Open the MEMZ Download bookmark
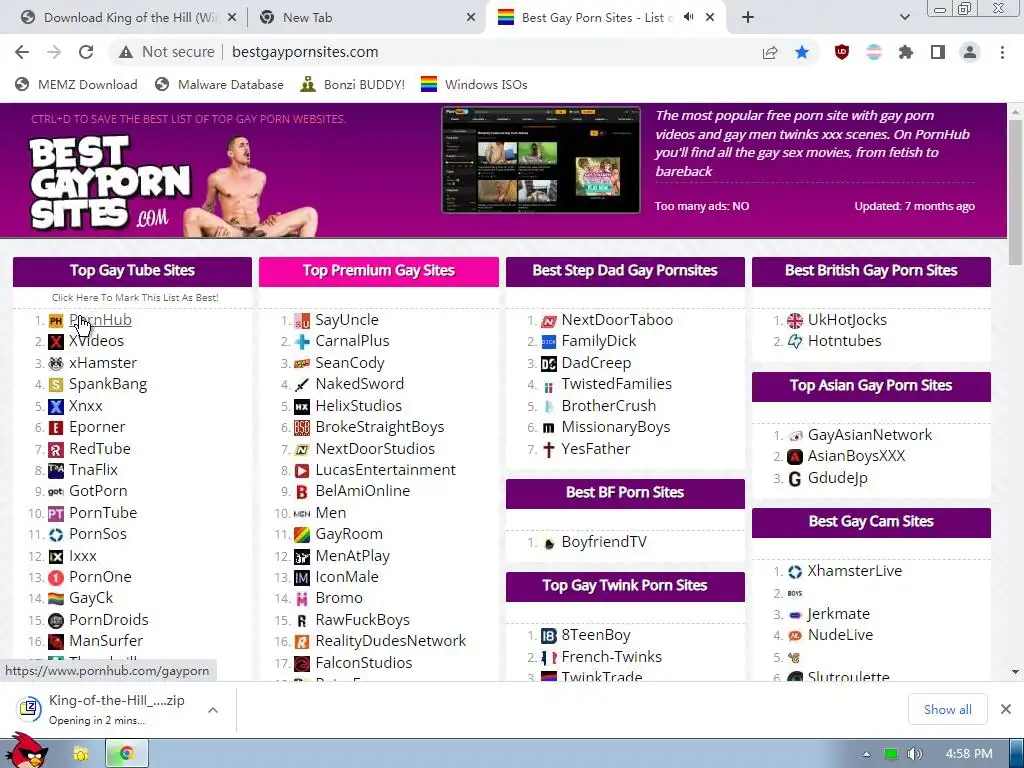1024x768 pixels. click(x=76, y=85)
